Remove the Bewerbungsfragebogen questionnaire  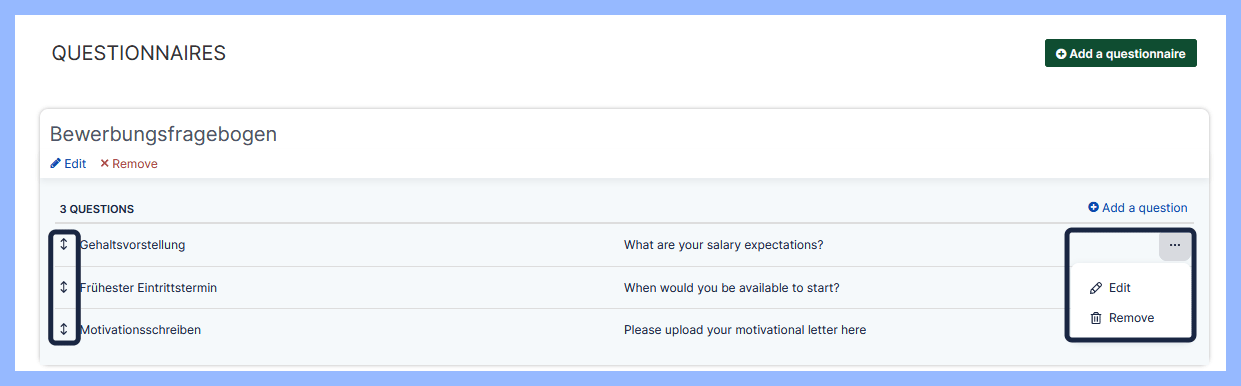129,164
